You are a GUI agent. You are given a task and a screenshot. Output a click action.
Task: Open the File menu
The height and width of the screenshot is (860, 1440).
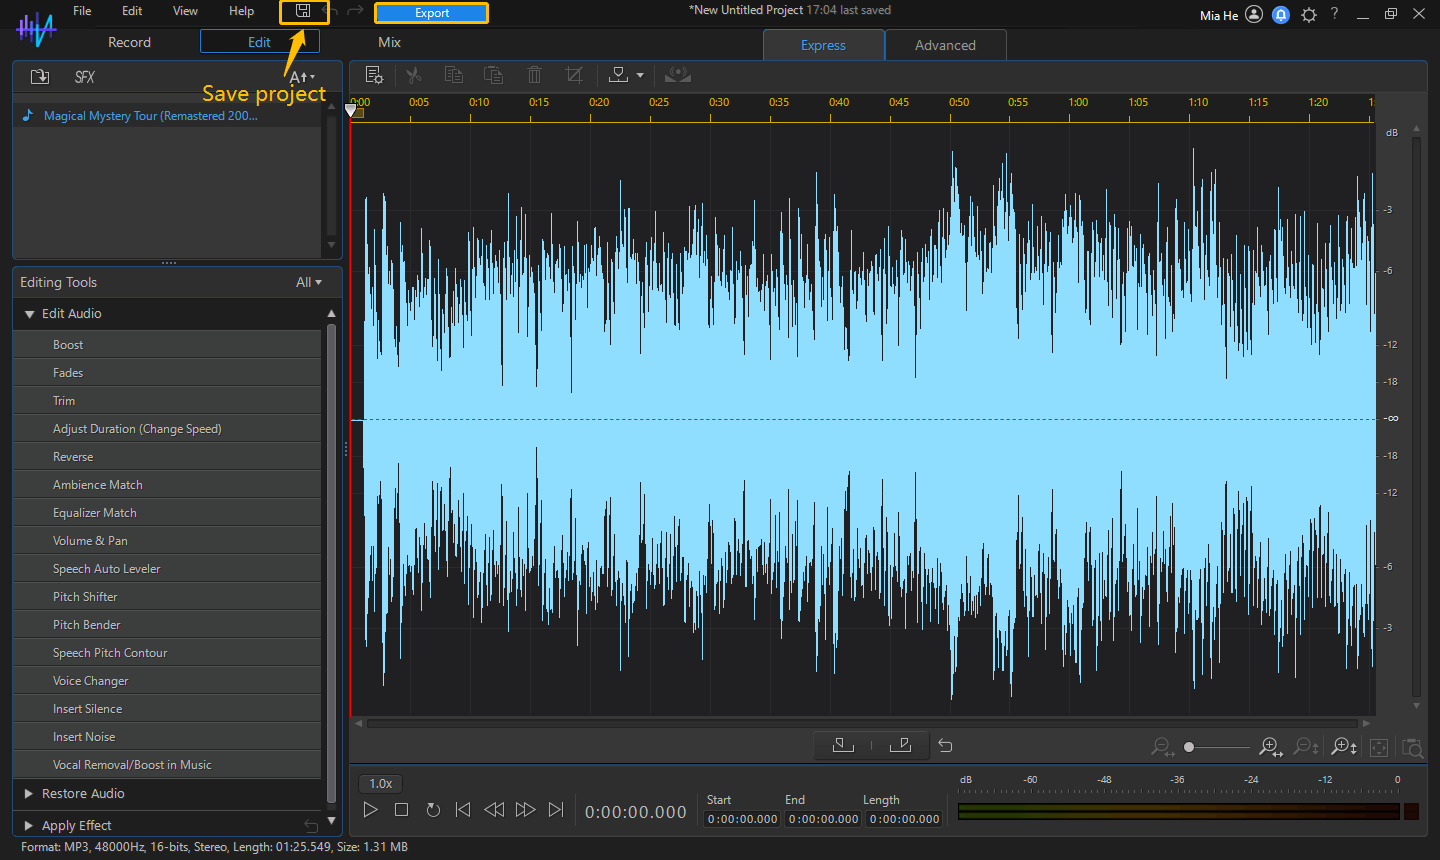(82, 11)
